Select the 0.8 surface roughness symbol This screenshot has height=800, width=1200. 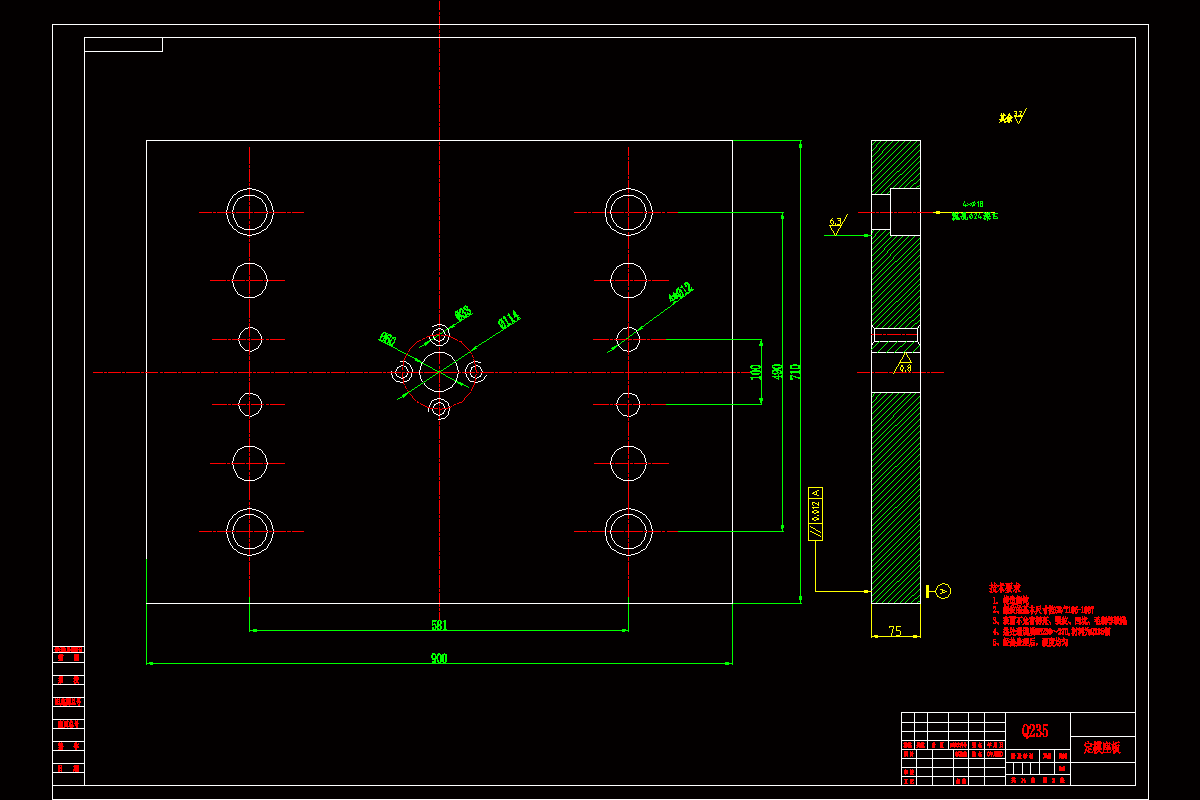[905, 363]
